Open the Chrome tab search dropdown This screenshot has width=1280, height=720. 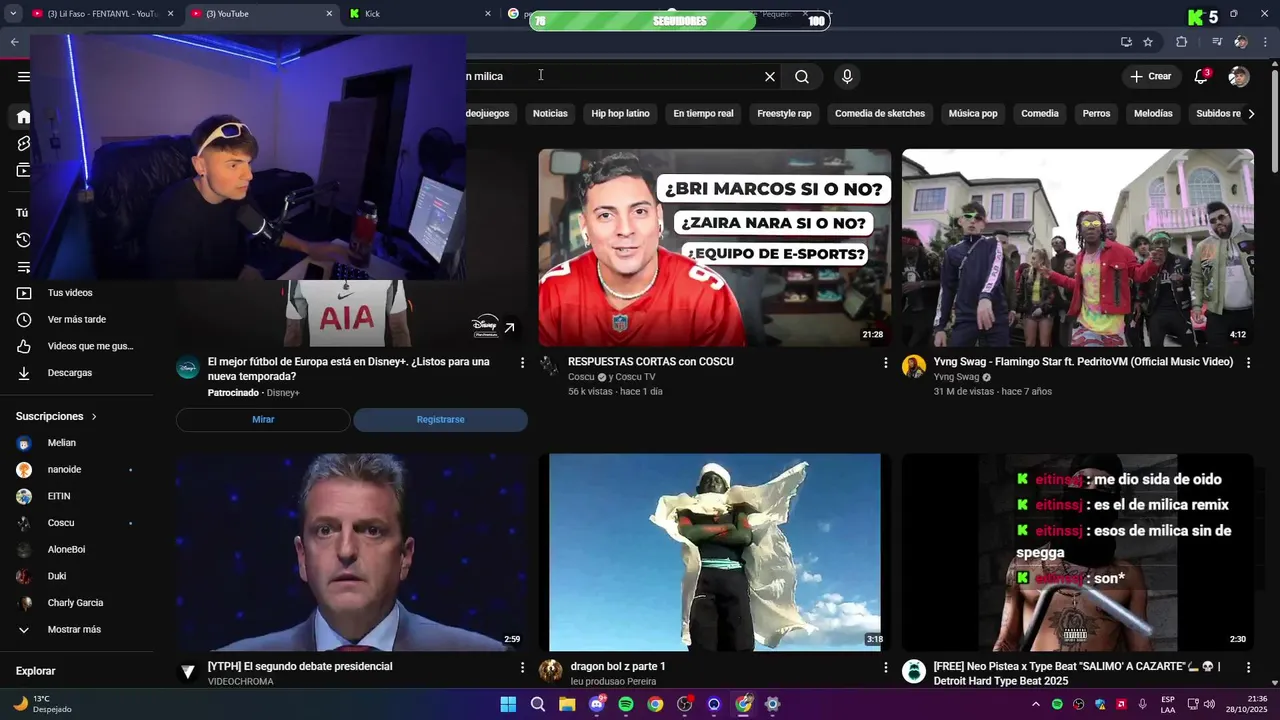(x=14, y=14)
